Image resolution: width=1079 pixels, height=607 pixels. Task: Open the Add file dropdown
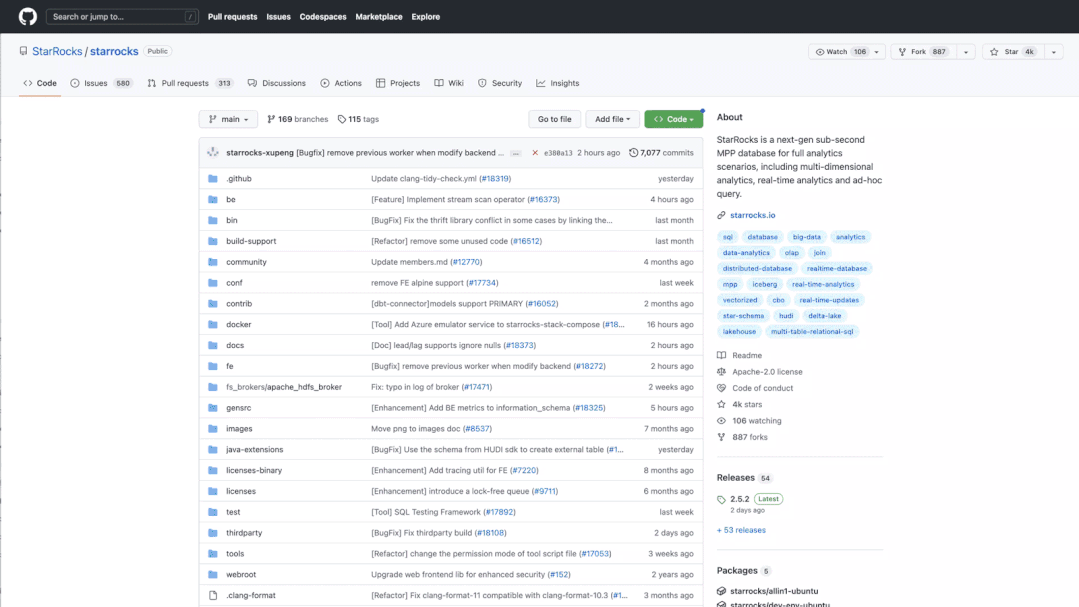[x=612, y=119]
